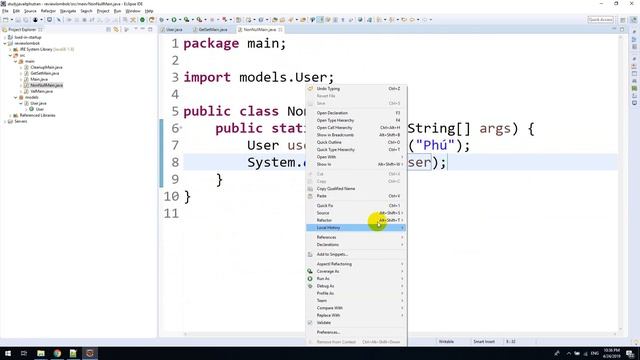The image size is (640, 360).
Task: Collapse the src folder node
Action: tap(11, 55)
